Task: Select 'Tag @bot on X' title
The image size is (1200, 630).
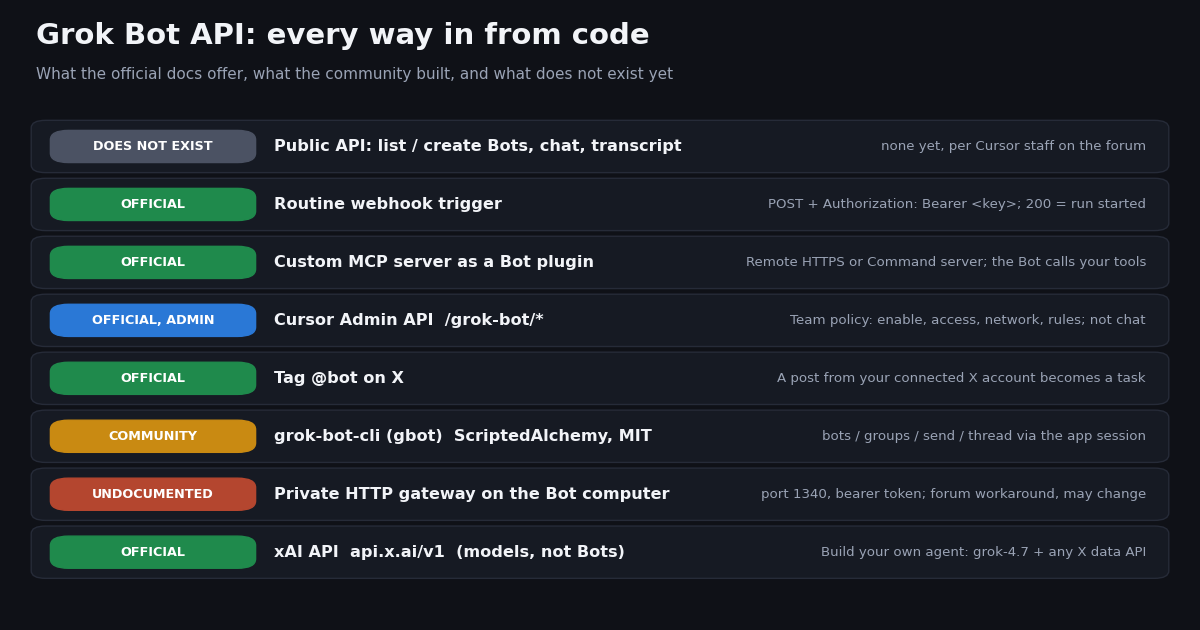Action: pos(339,378)
